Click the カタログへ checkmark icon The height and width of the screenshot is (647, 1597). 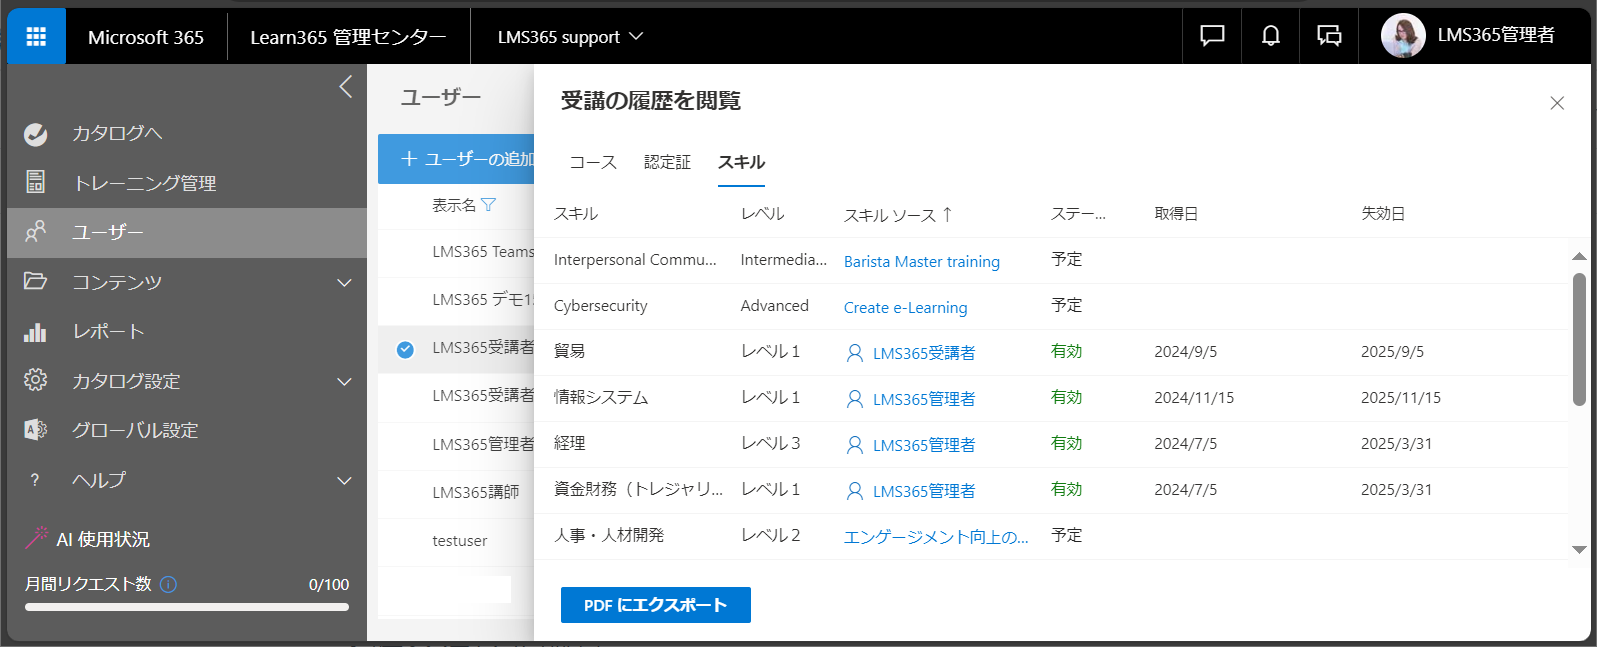click(x=36, y=133)
